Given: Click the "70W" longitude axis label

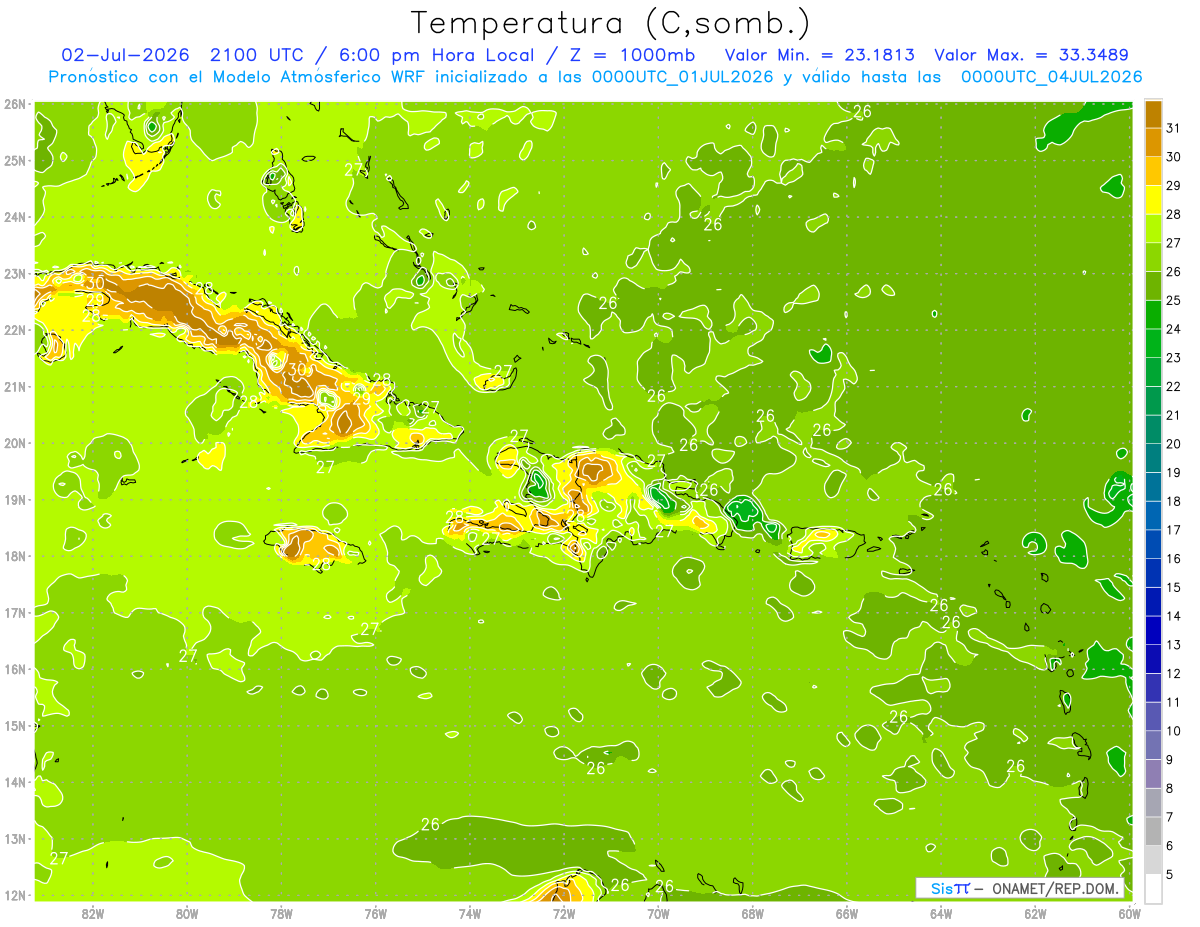Looking at the screenshot, I should pyautogui.click(x=658, y=913).
